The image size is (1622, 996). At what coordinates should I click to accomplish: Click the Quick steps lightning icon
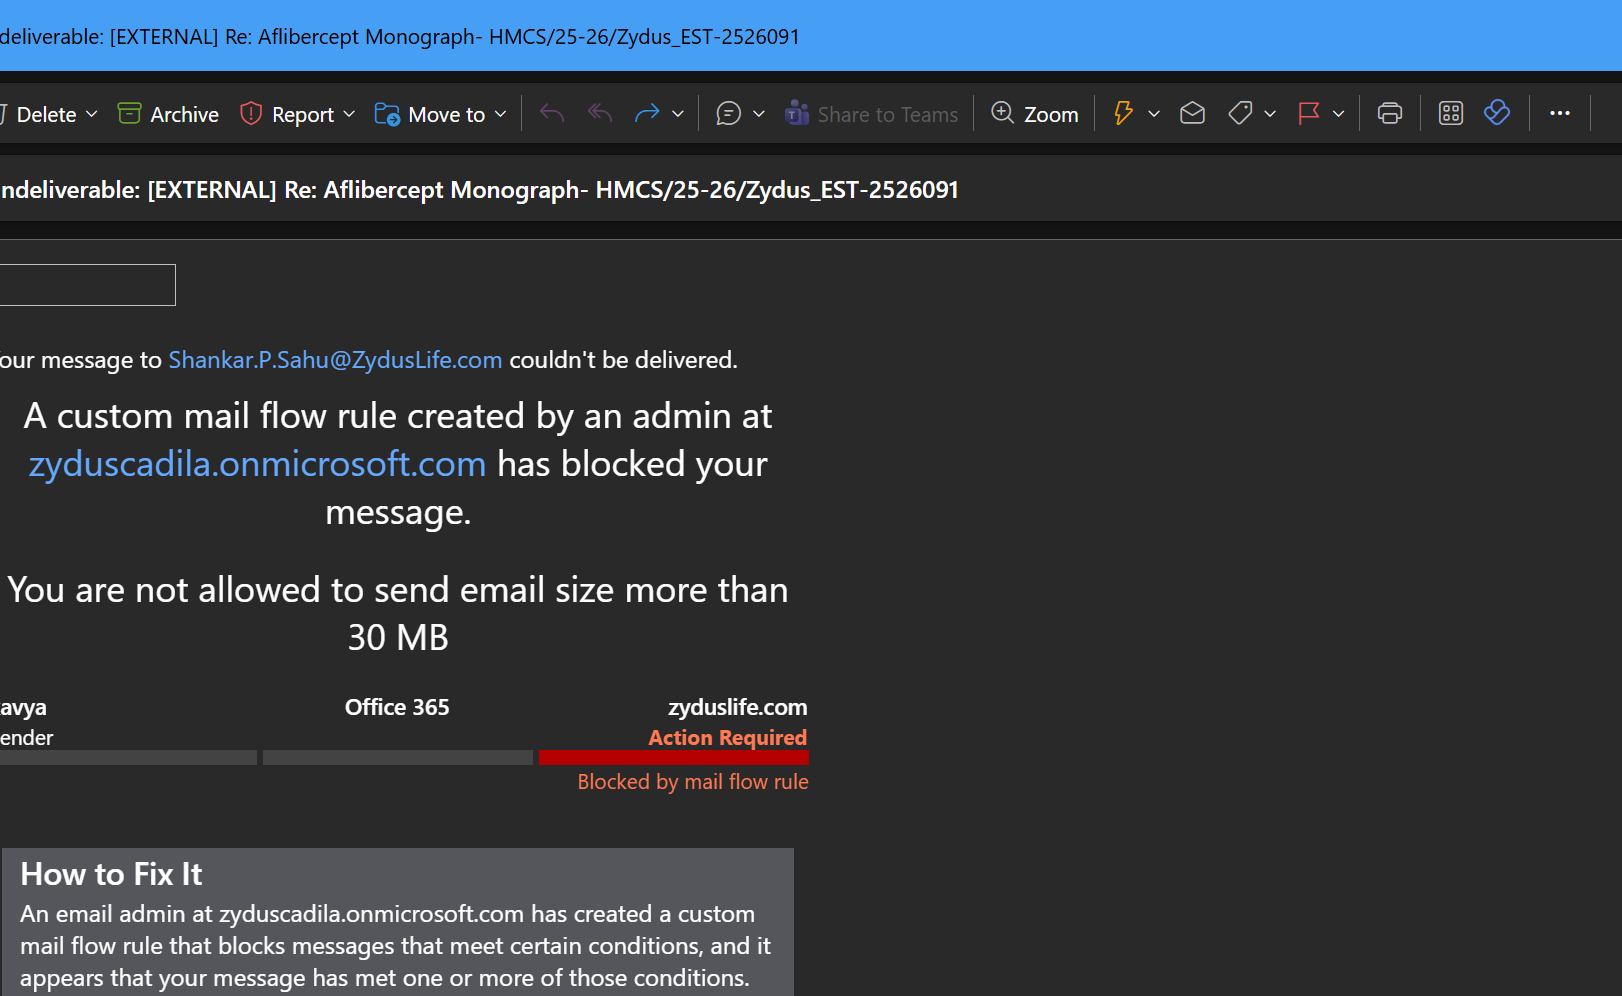(x=1123, y=114)
